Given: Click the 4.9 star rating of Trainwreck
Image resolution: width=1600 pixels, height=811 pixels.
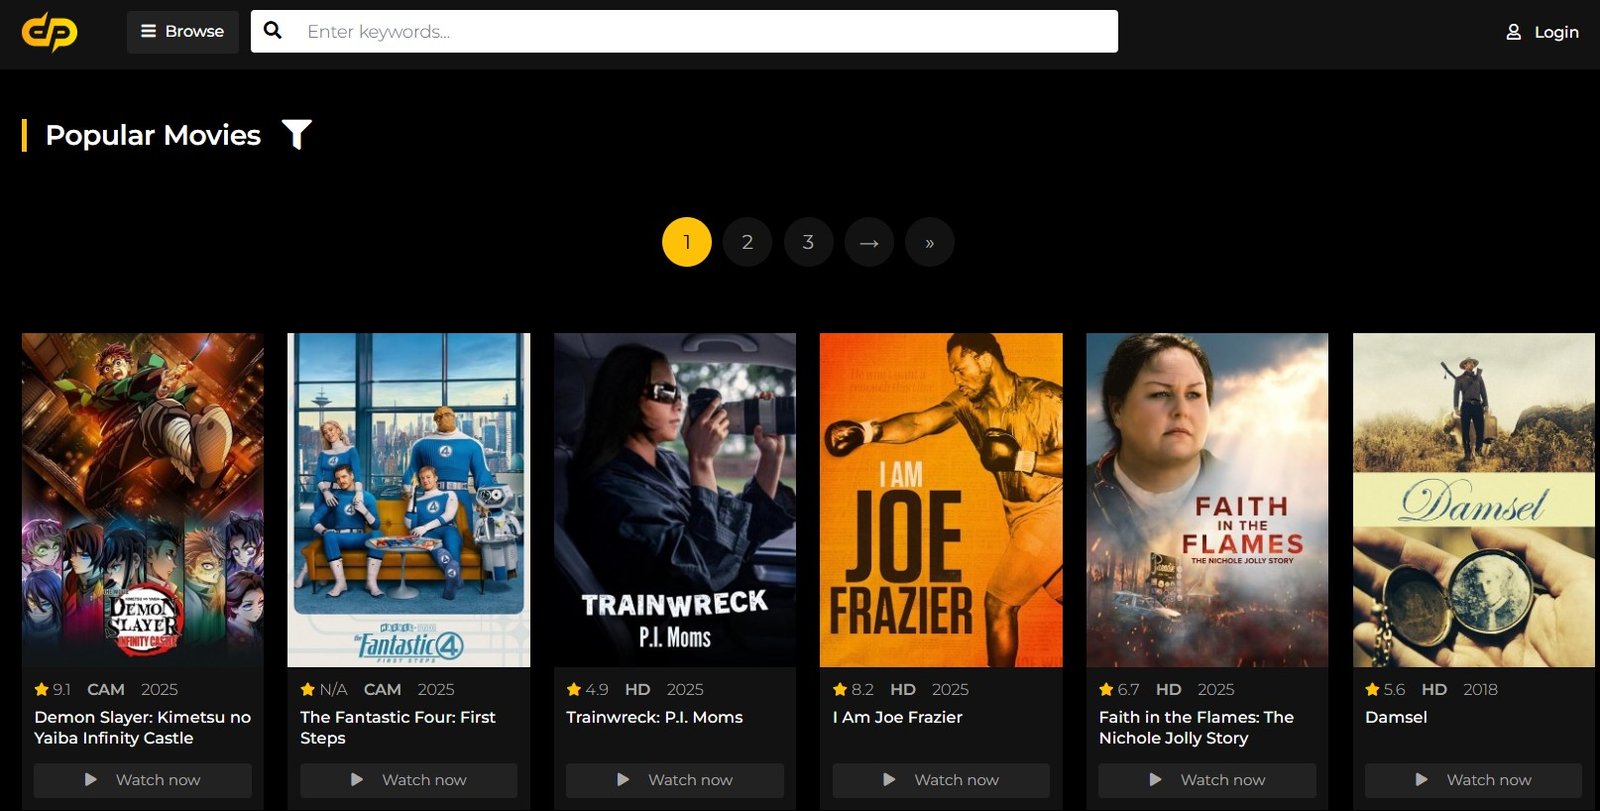Looking at the screenshot, I should (x=587, y=689).
